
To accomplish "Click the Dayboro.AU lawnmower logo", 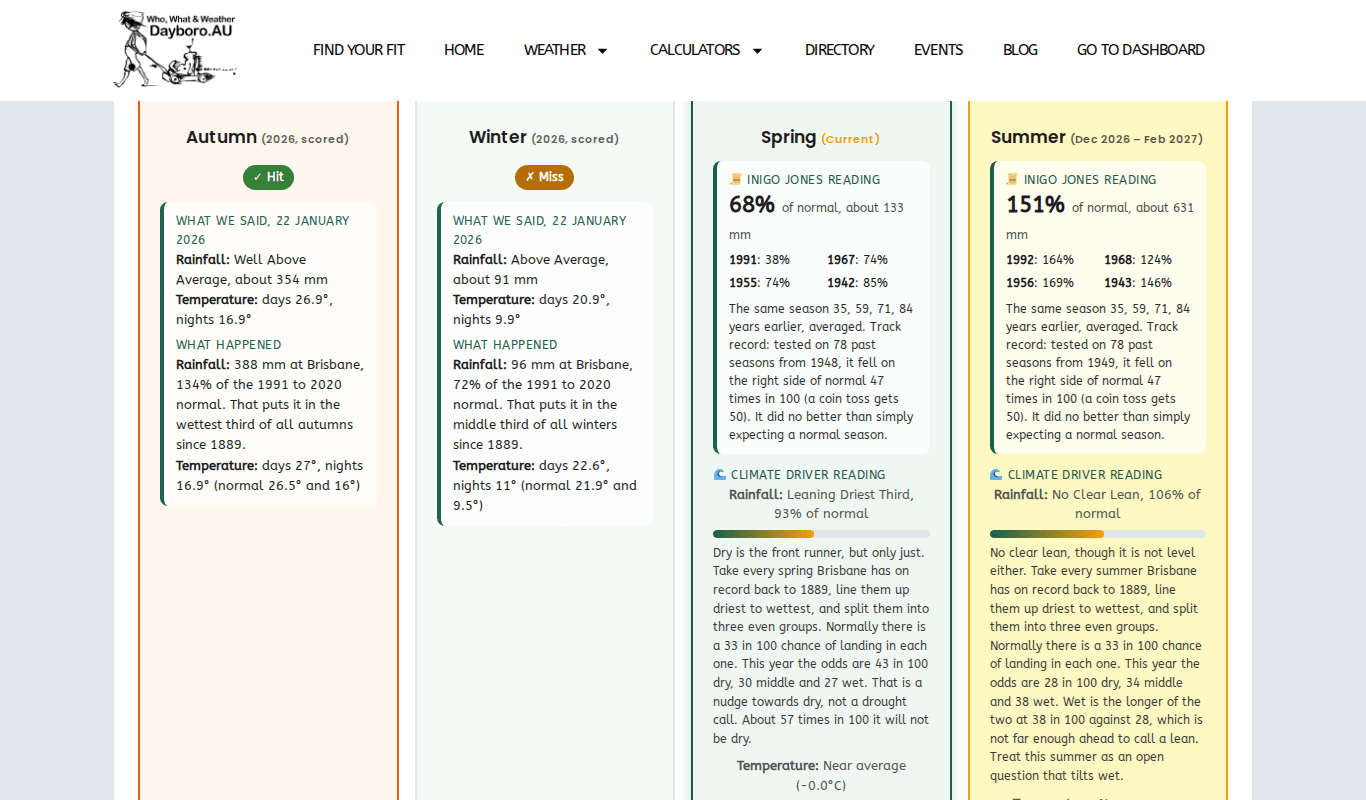I will 176,49.
